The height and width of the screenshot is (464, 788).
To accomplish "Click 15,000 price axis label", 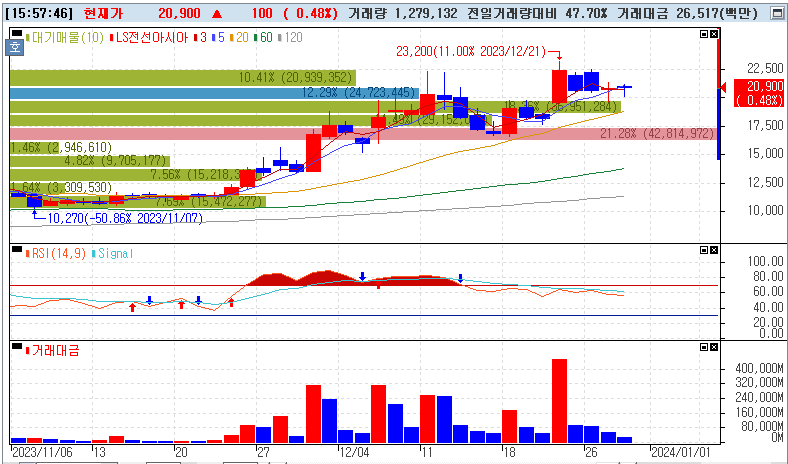I will [x=765, y=154].
